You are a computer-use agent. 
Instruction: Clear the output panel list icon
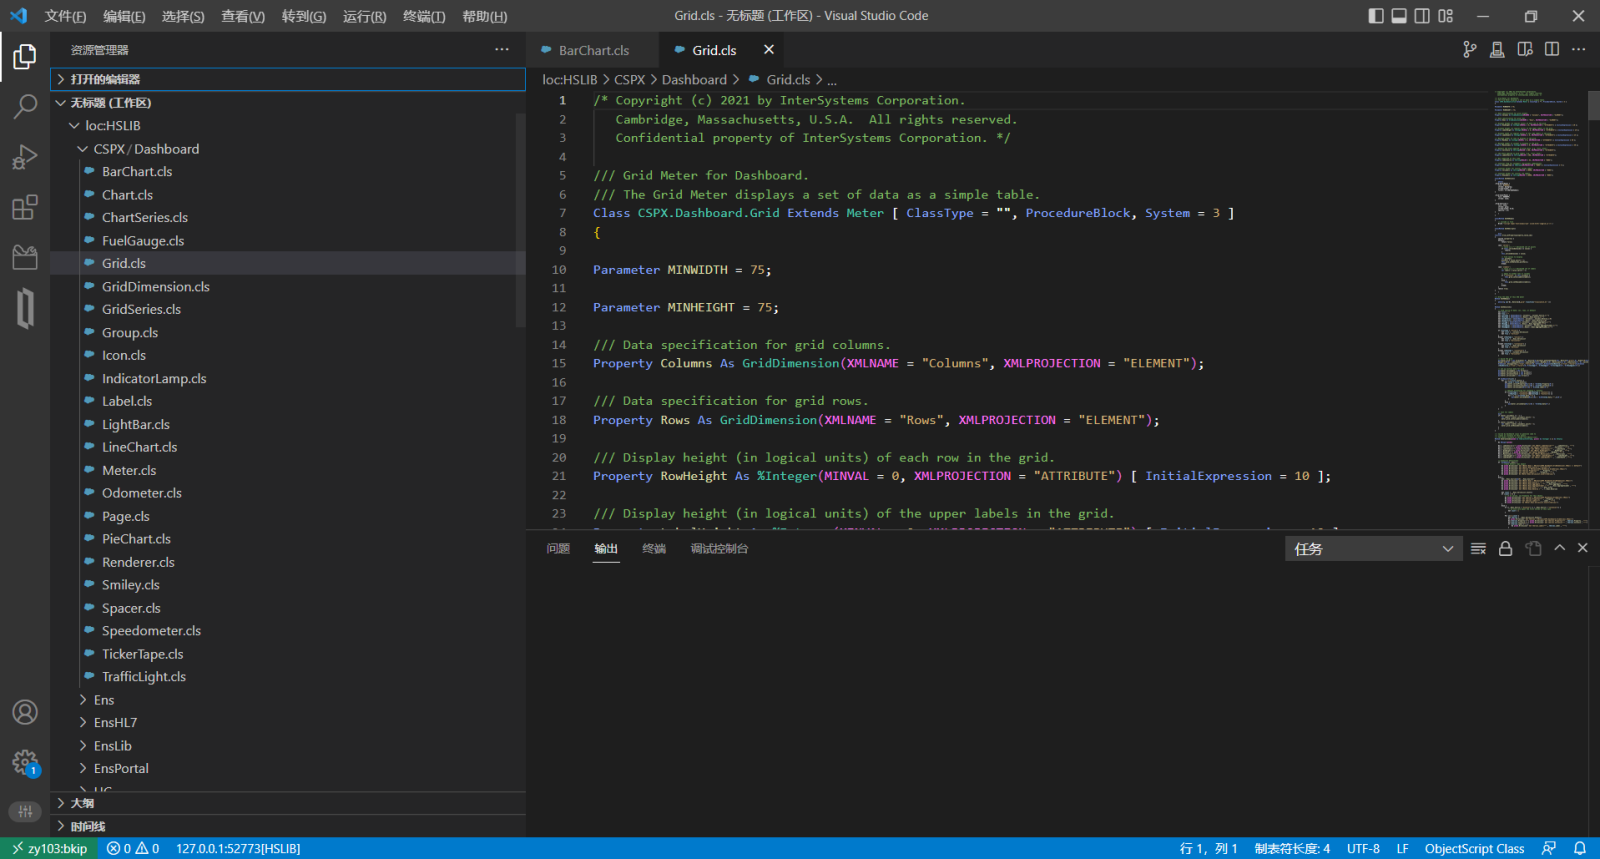tap(1478, 548)
